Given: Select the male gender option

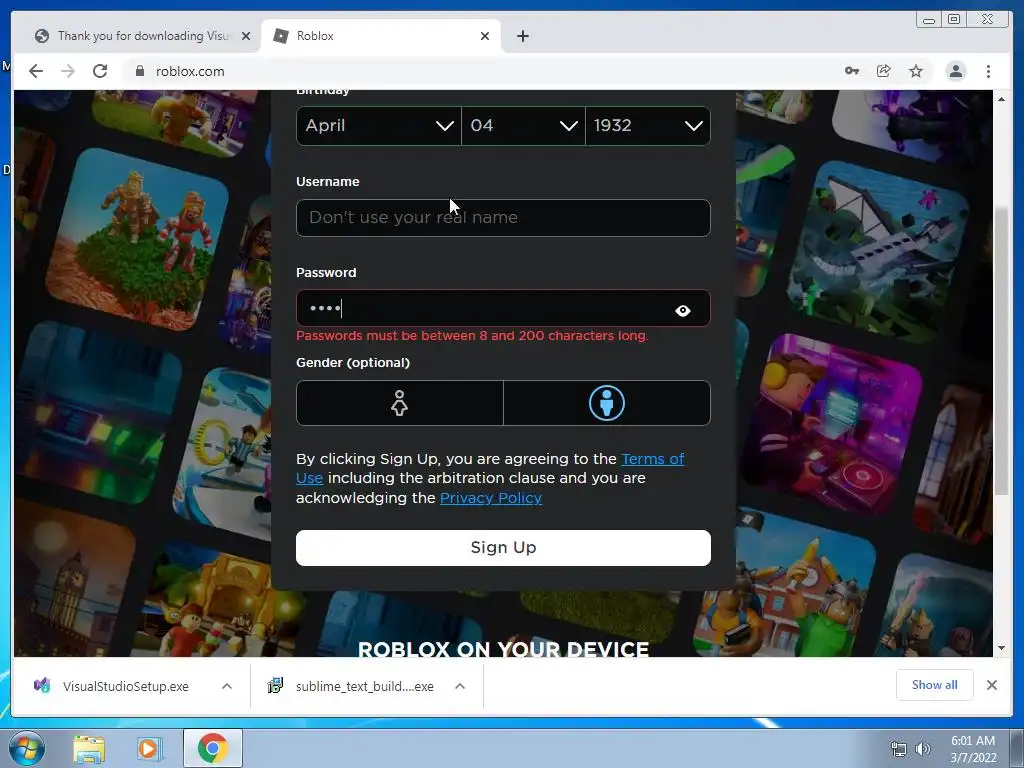Looking at the screenshot, I should tap(607, 403).
